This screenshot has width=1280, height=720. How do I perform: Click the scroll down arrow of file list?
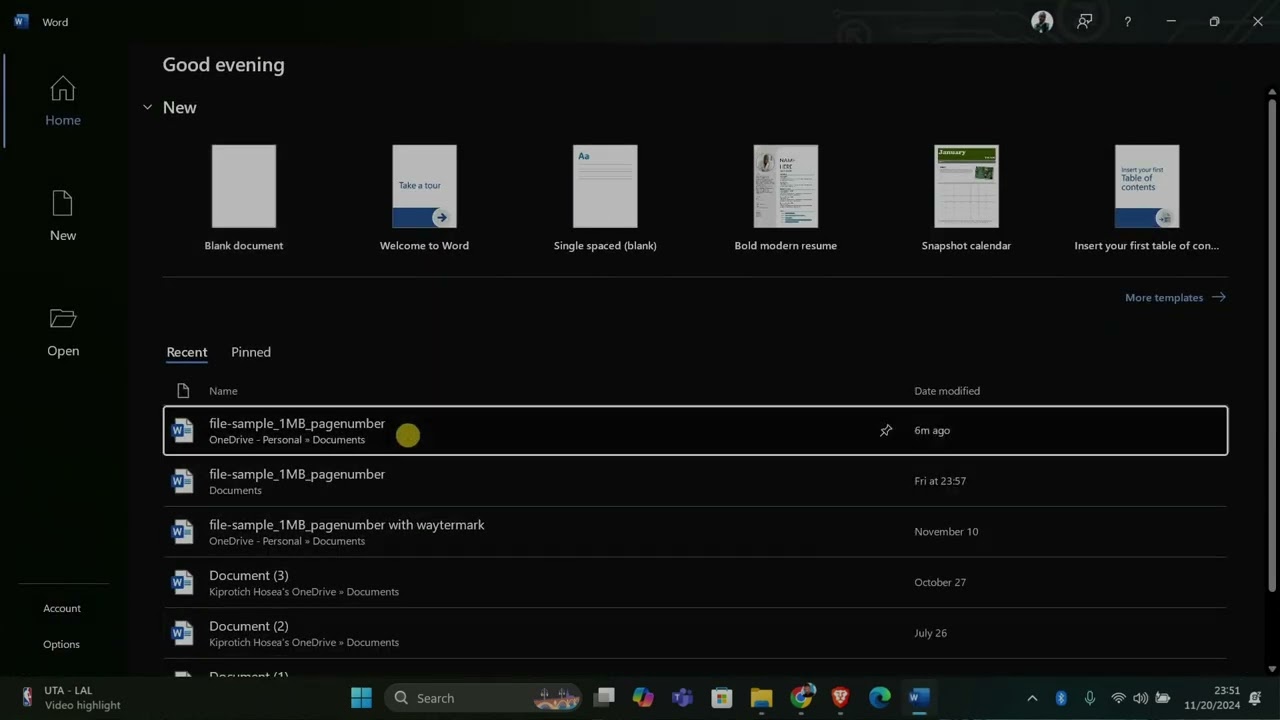(1272, 669)
